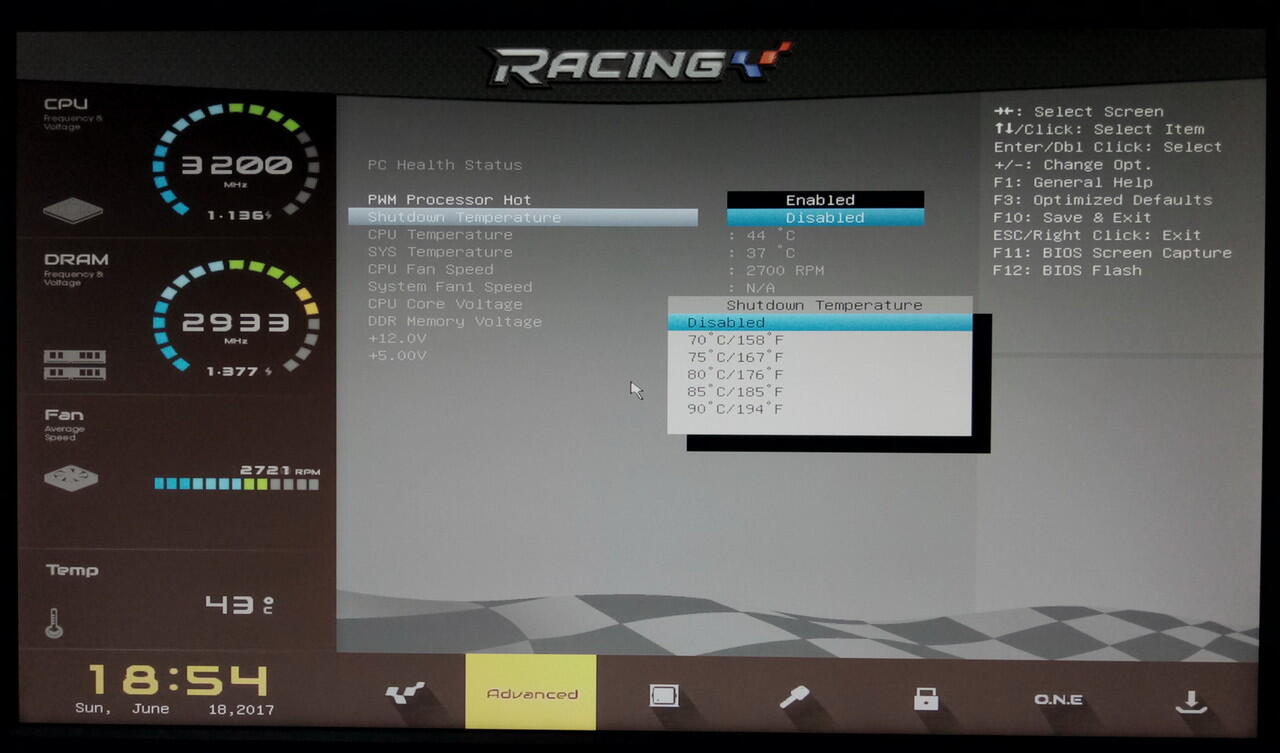Open the chipset tab icon
The width and height of the screenshot is (1280, 753).
(x=664, y=696)
